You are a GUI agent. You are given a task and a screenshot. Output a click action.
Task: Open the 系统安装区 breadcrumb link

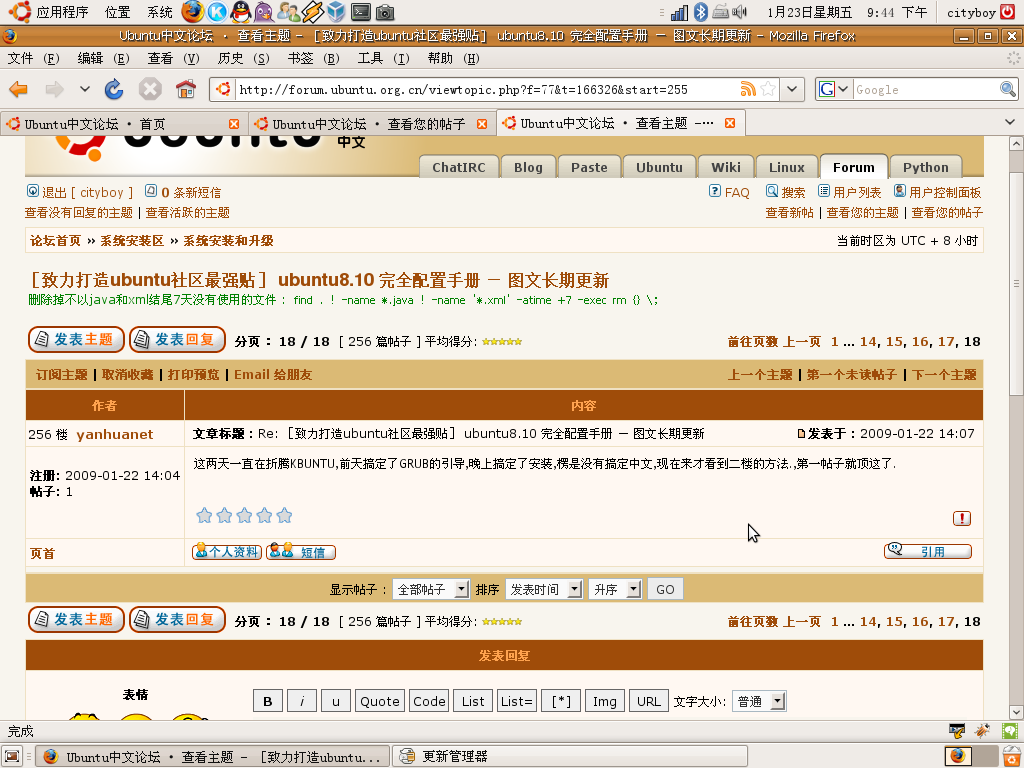coord(132,240)
